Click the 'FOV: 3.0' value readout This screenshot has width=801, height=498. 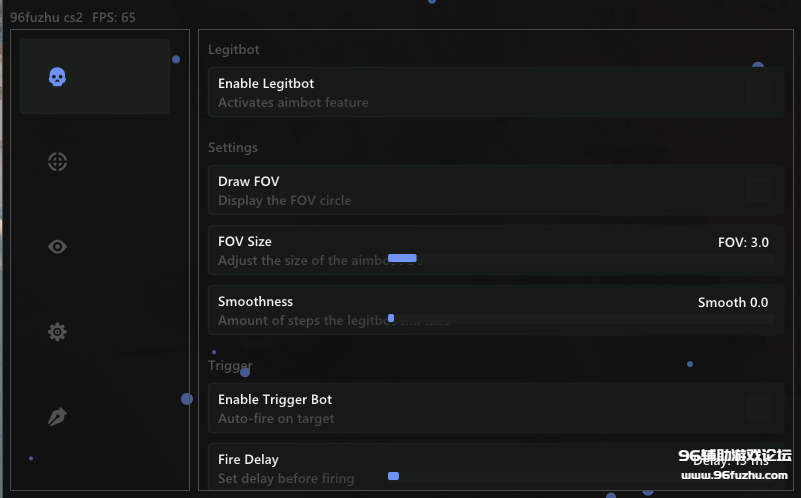click(x=743, y=243)
